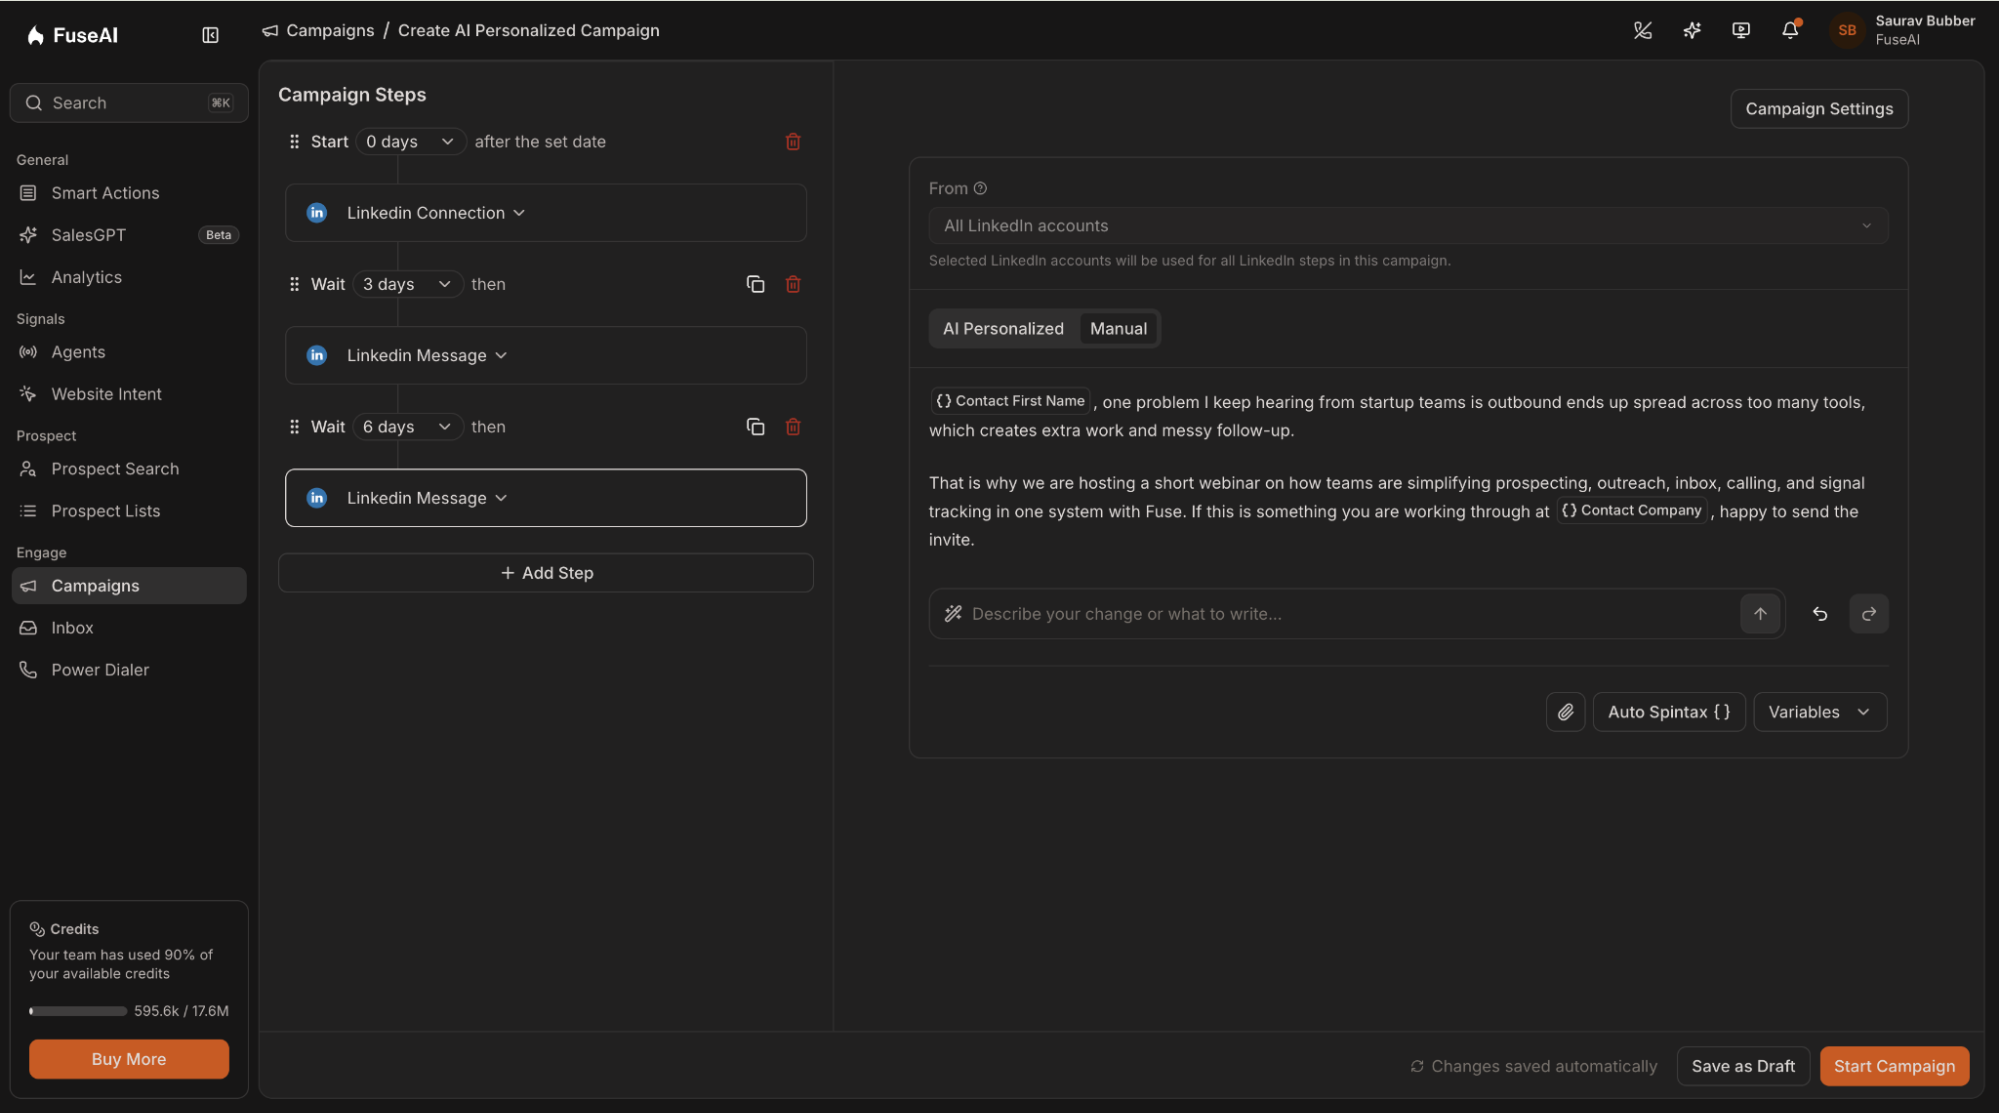The image size is (1999, 1113).
Task: Grab the Start step drag handle
Action: [294, 142]
